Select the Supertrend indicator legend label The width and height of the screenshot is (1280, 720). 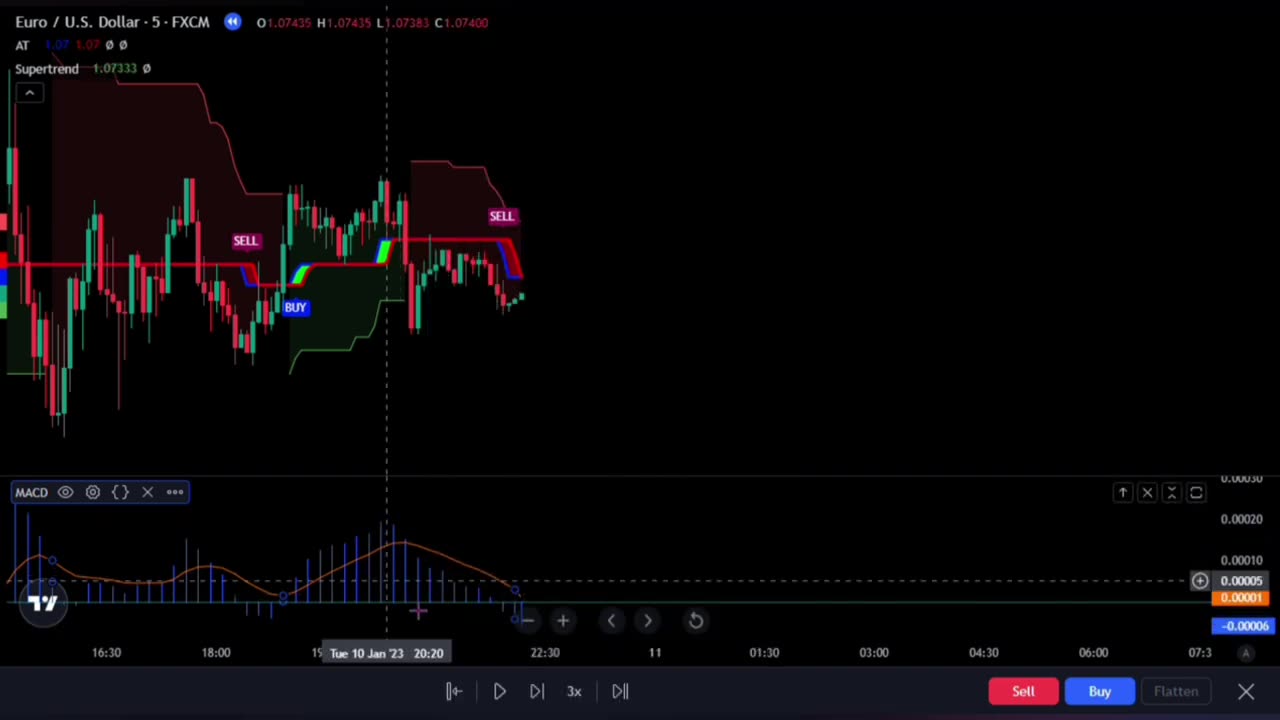tap(46, 68)
